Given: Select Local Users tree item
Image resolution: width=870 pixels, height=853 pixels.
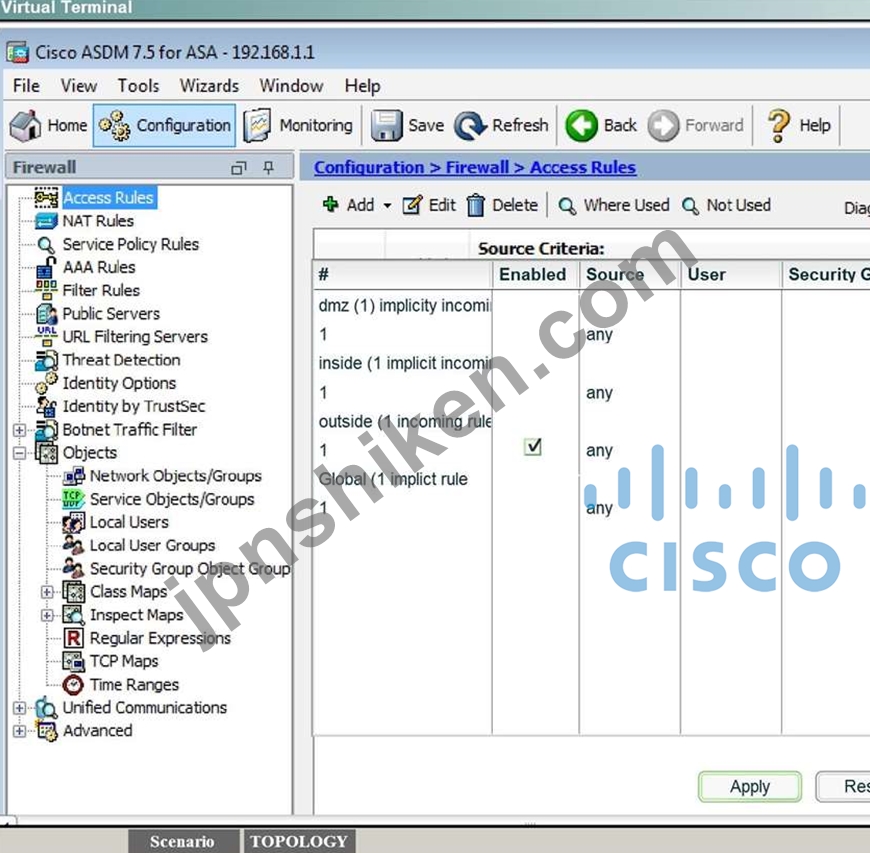Looking at the screenshot, I should coord(129,522).
